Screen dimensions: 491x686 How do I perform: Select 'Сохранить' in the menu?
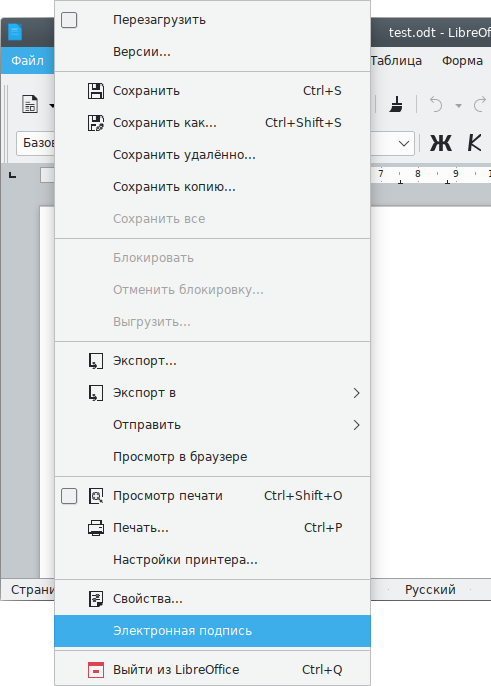[x=212, y=91]
